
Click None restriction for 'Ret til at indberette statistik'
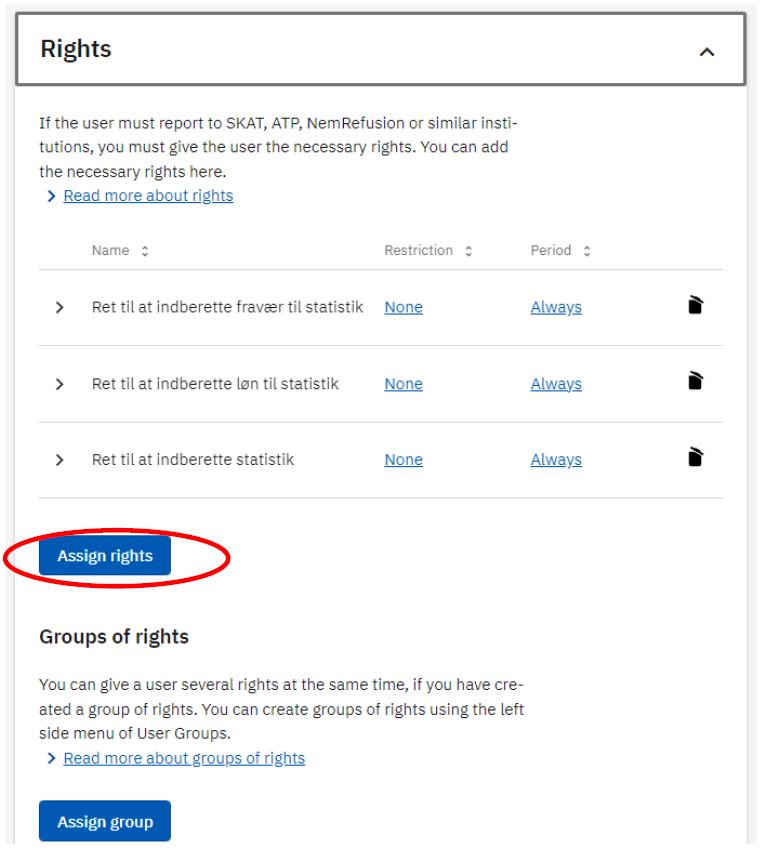point(403,458)
